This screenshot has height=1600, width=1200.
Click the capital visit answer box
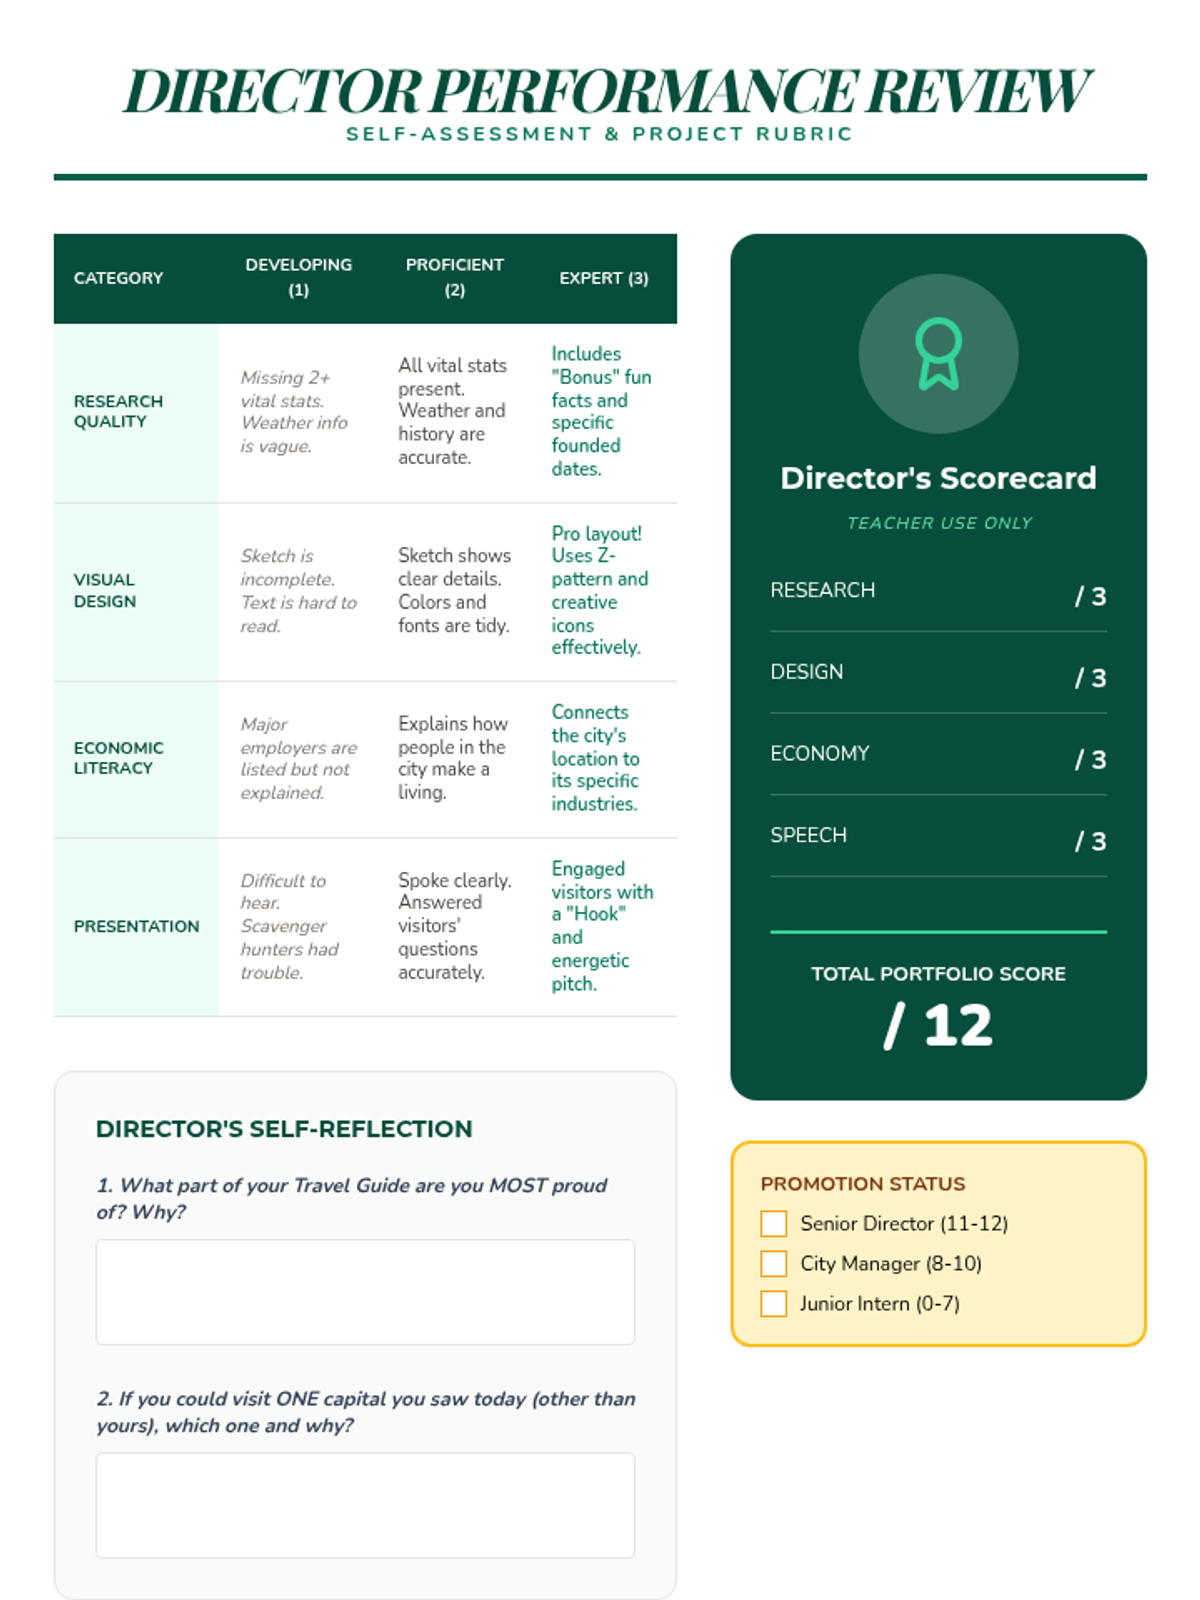[365, 1504]
